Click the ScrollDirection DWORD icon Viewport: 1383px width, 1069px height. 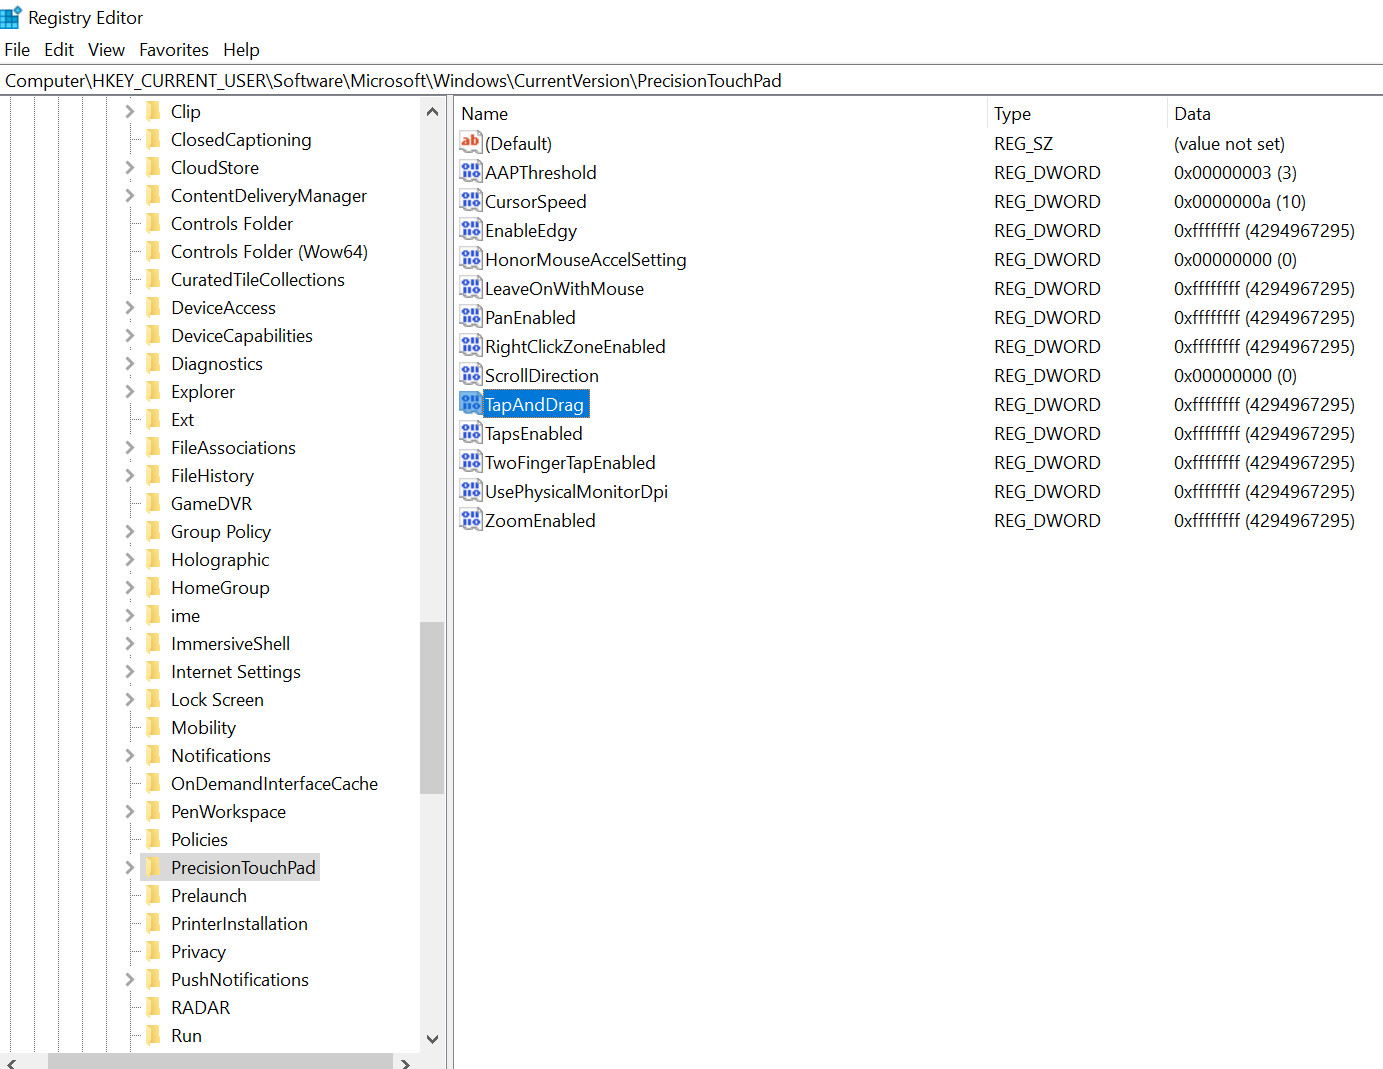click(x=471, y=375)
